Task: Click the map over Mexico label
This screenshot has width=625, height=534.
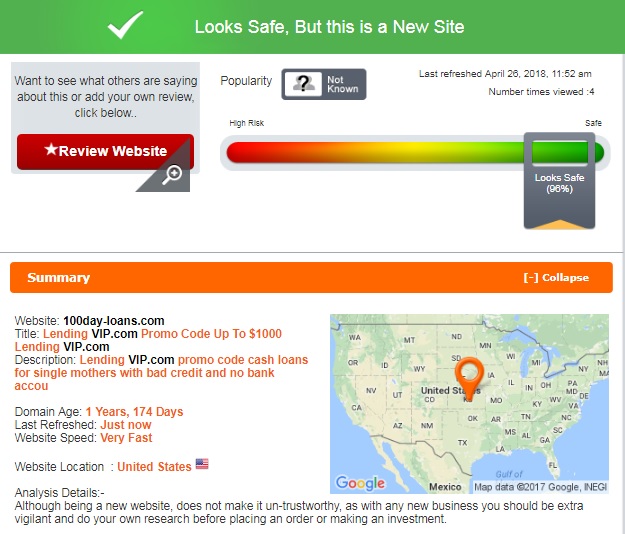Action: pos(445,487)
